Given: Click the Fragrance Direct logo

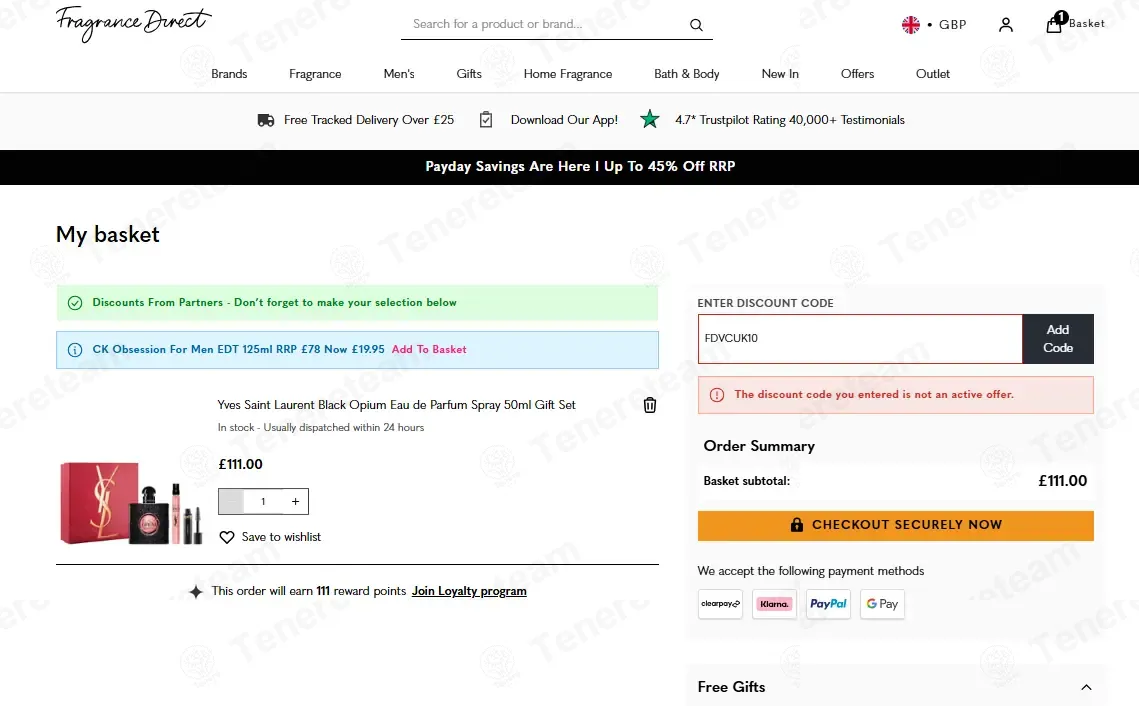Looking at the screenshot, I should point(133,24).
